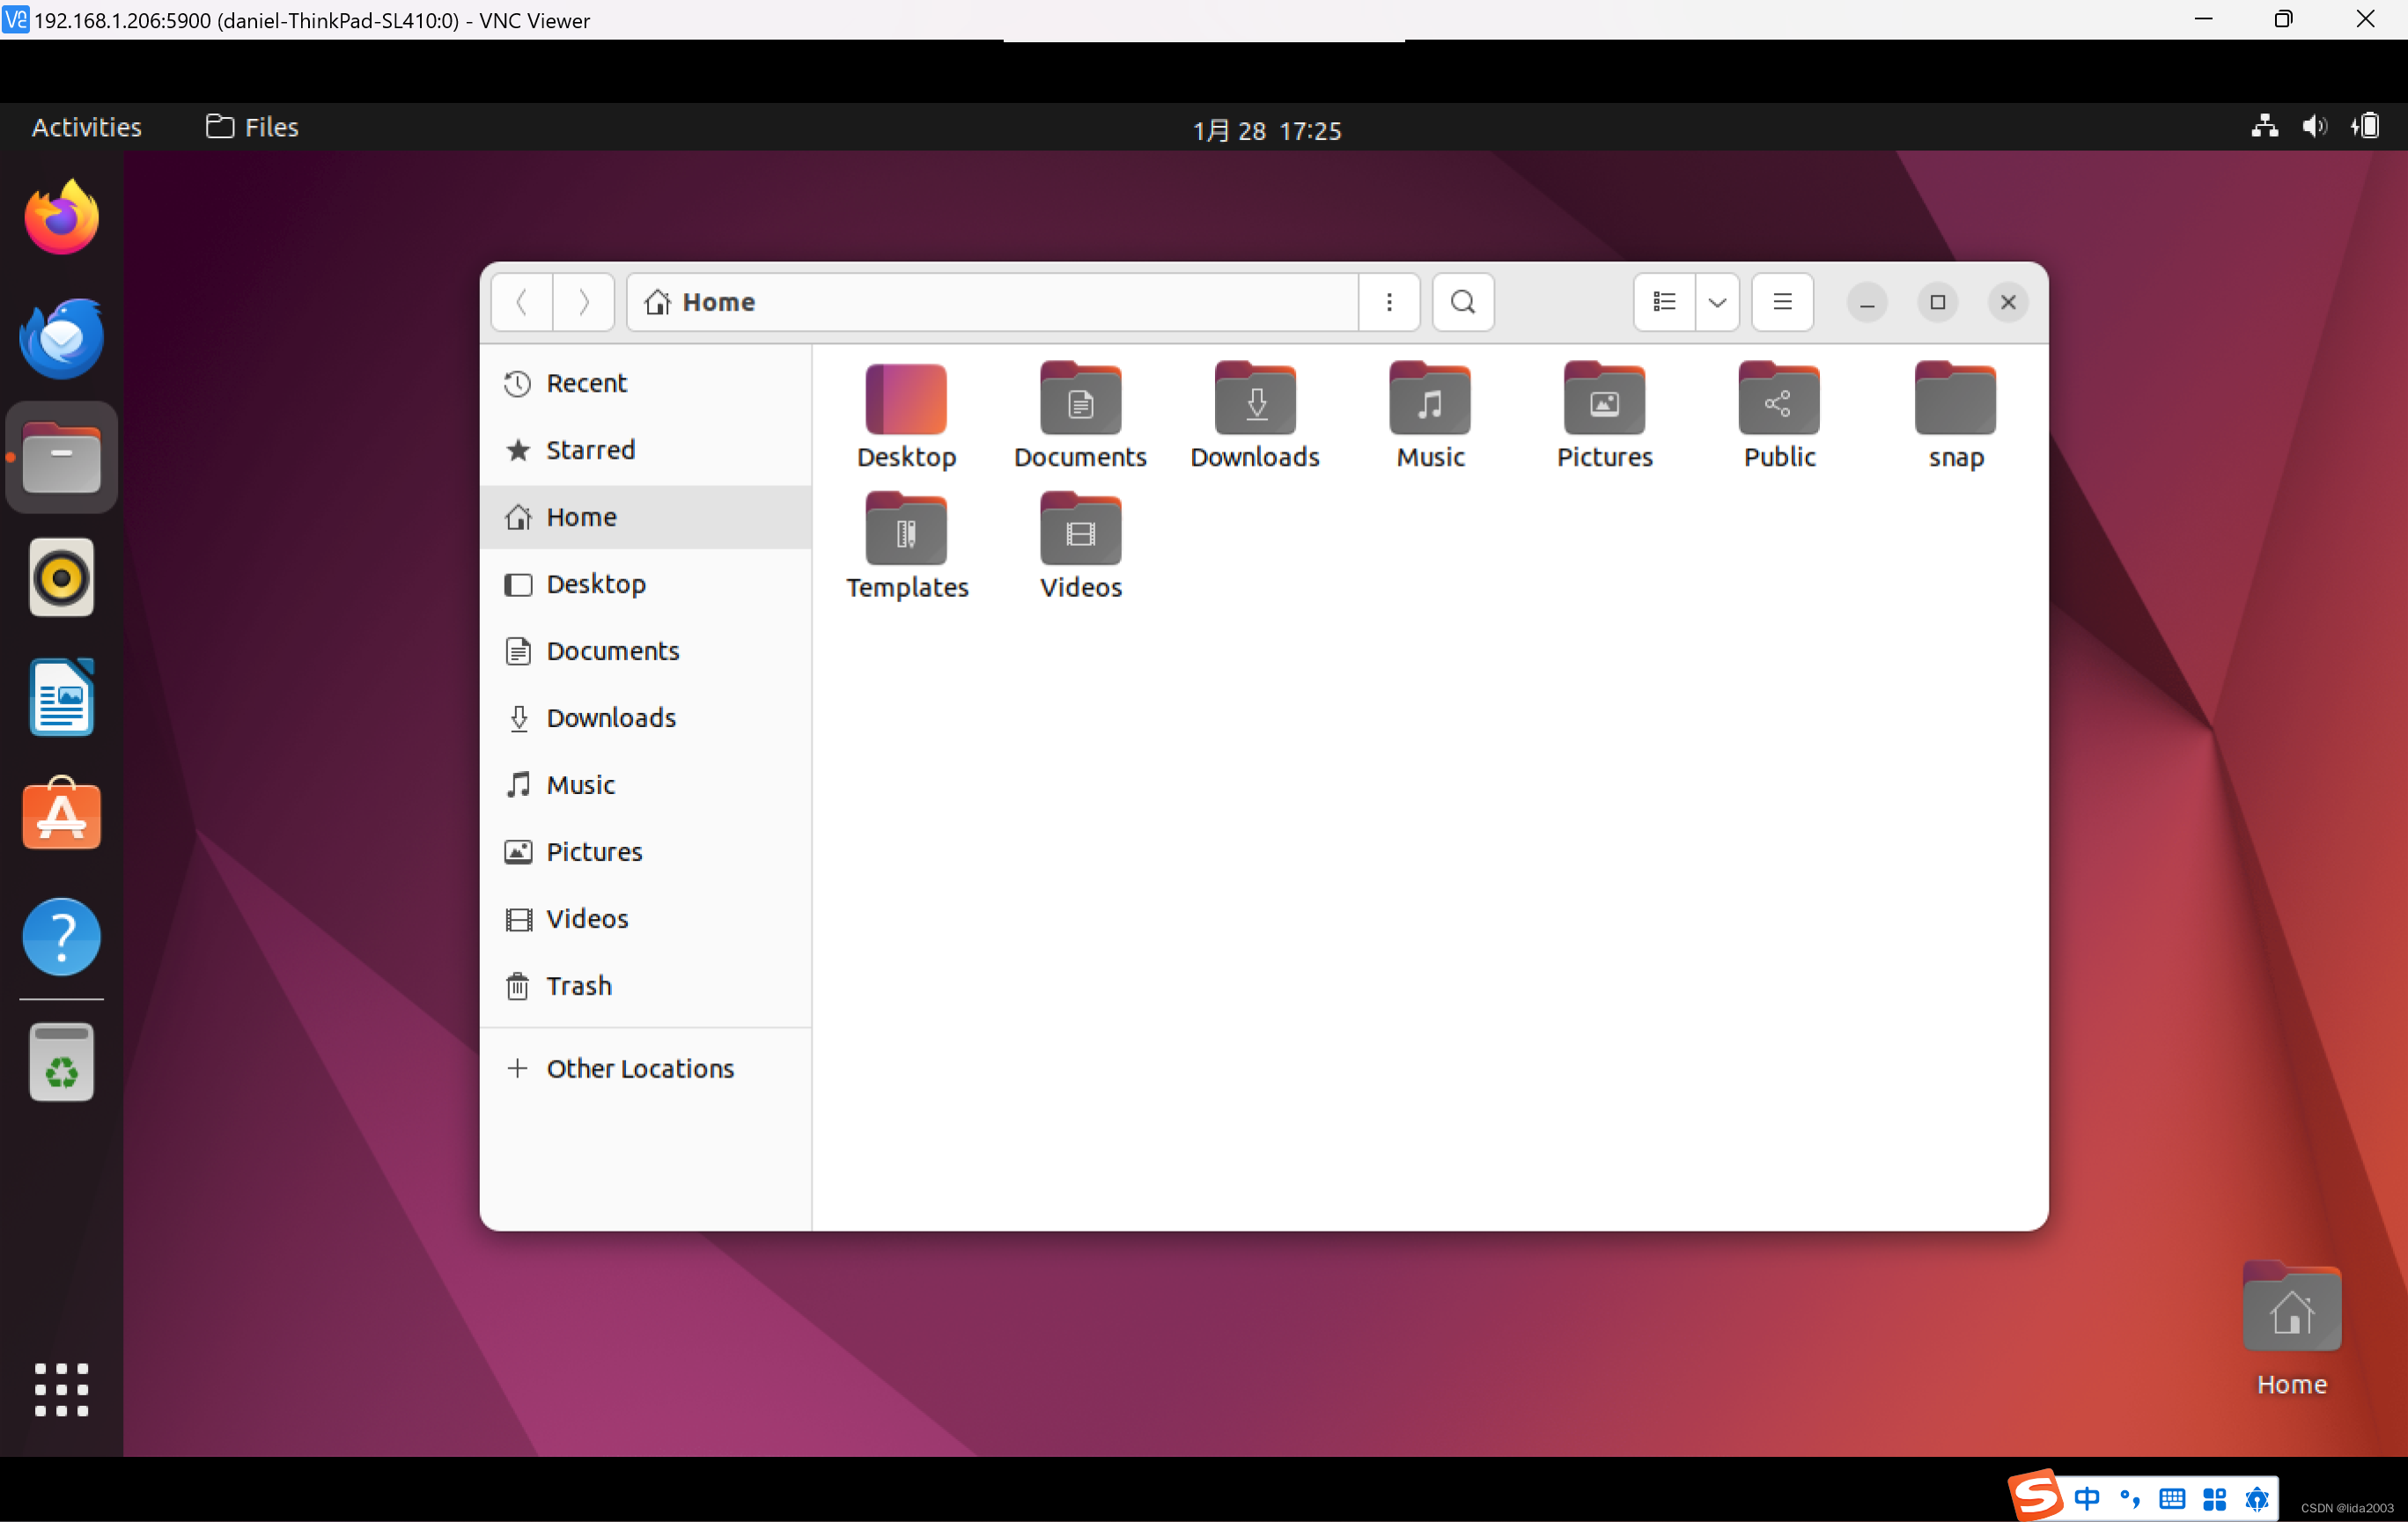Open the Activities overview
2408x1522 pixels.
[86, 127]
